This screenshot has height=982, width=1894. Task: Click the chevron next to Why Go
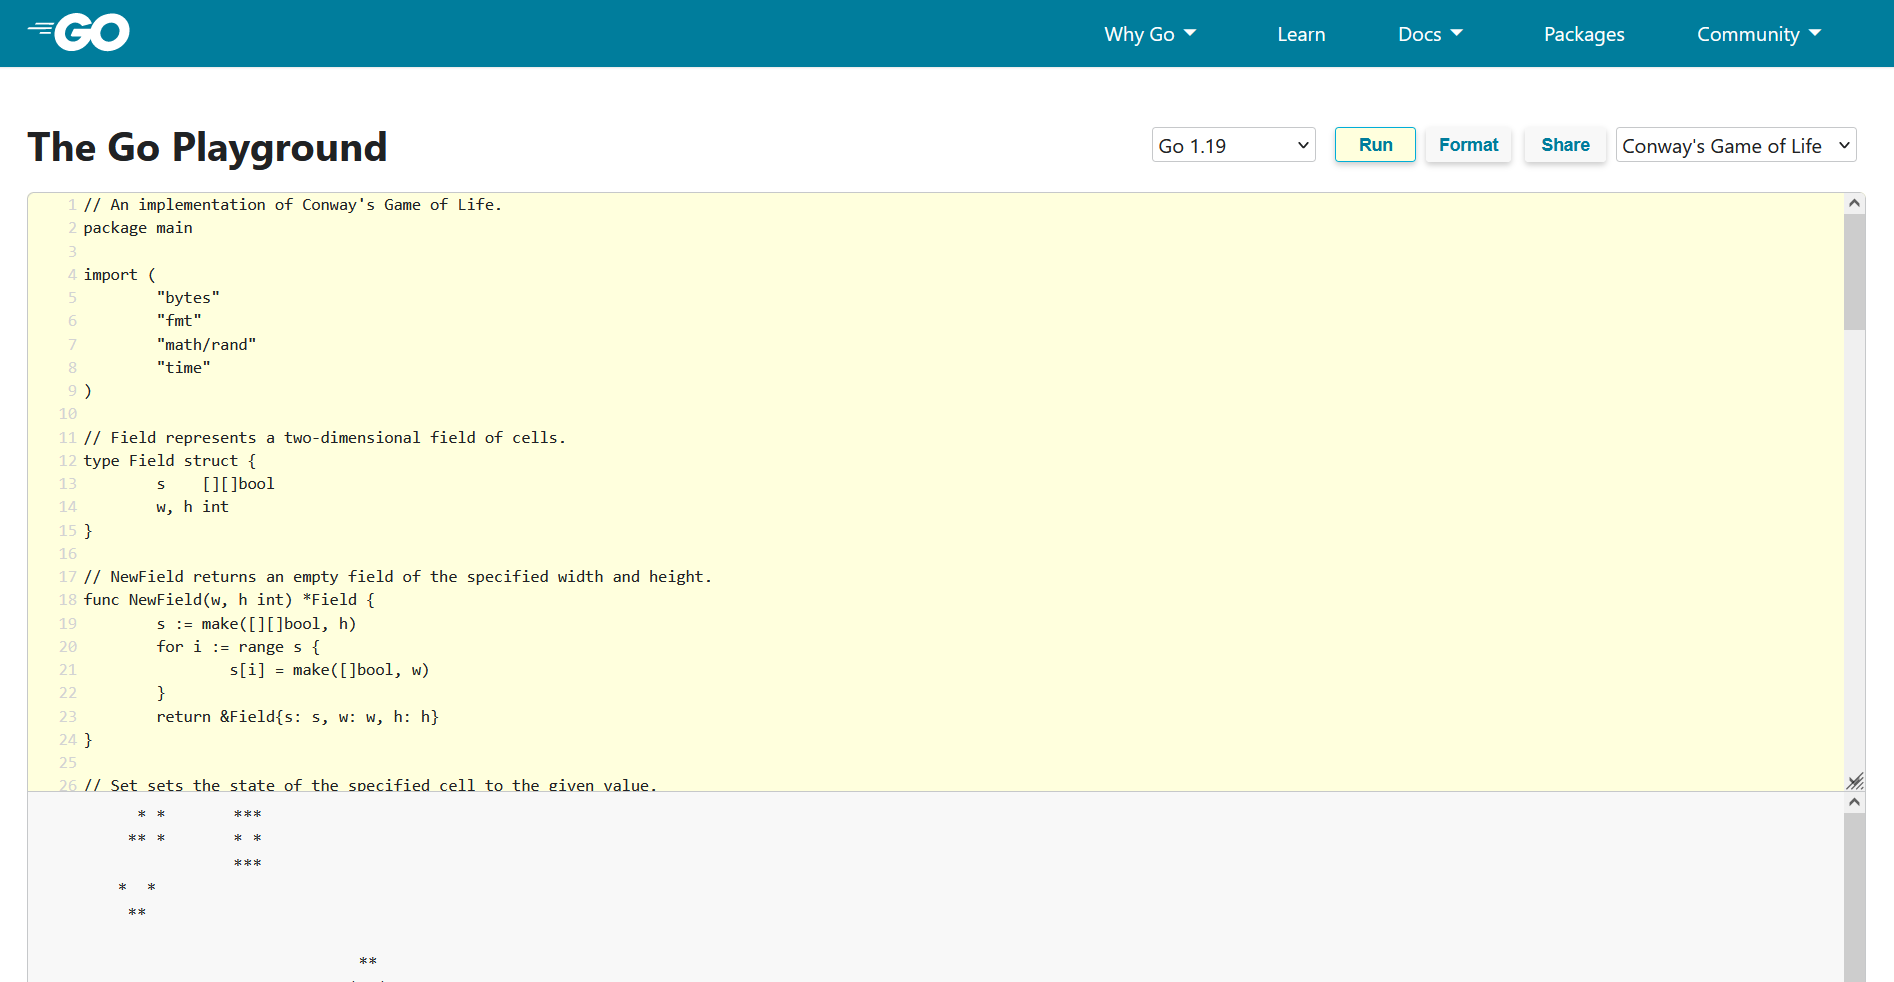[x=1188, y=33]
